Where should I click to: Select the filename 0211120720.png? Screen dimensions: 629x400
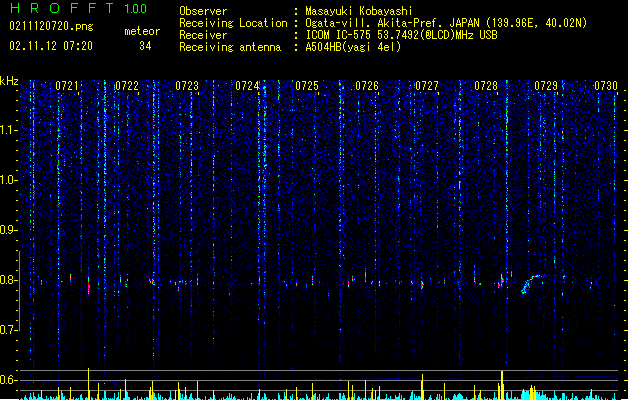[51, 27]
